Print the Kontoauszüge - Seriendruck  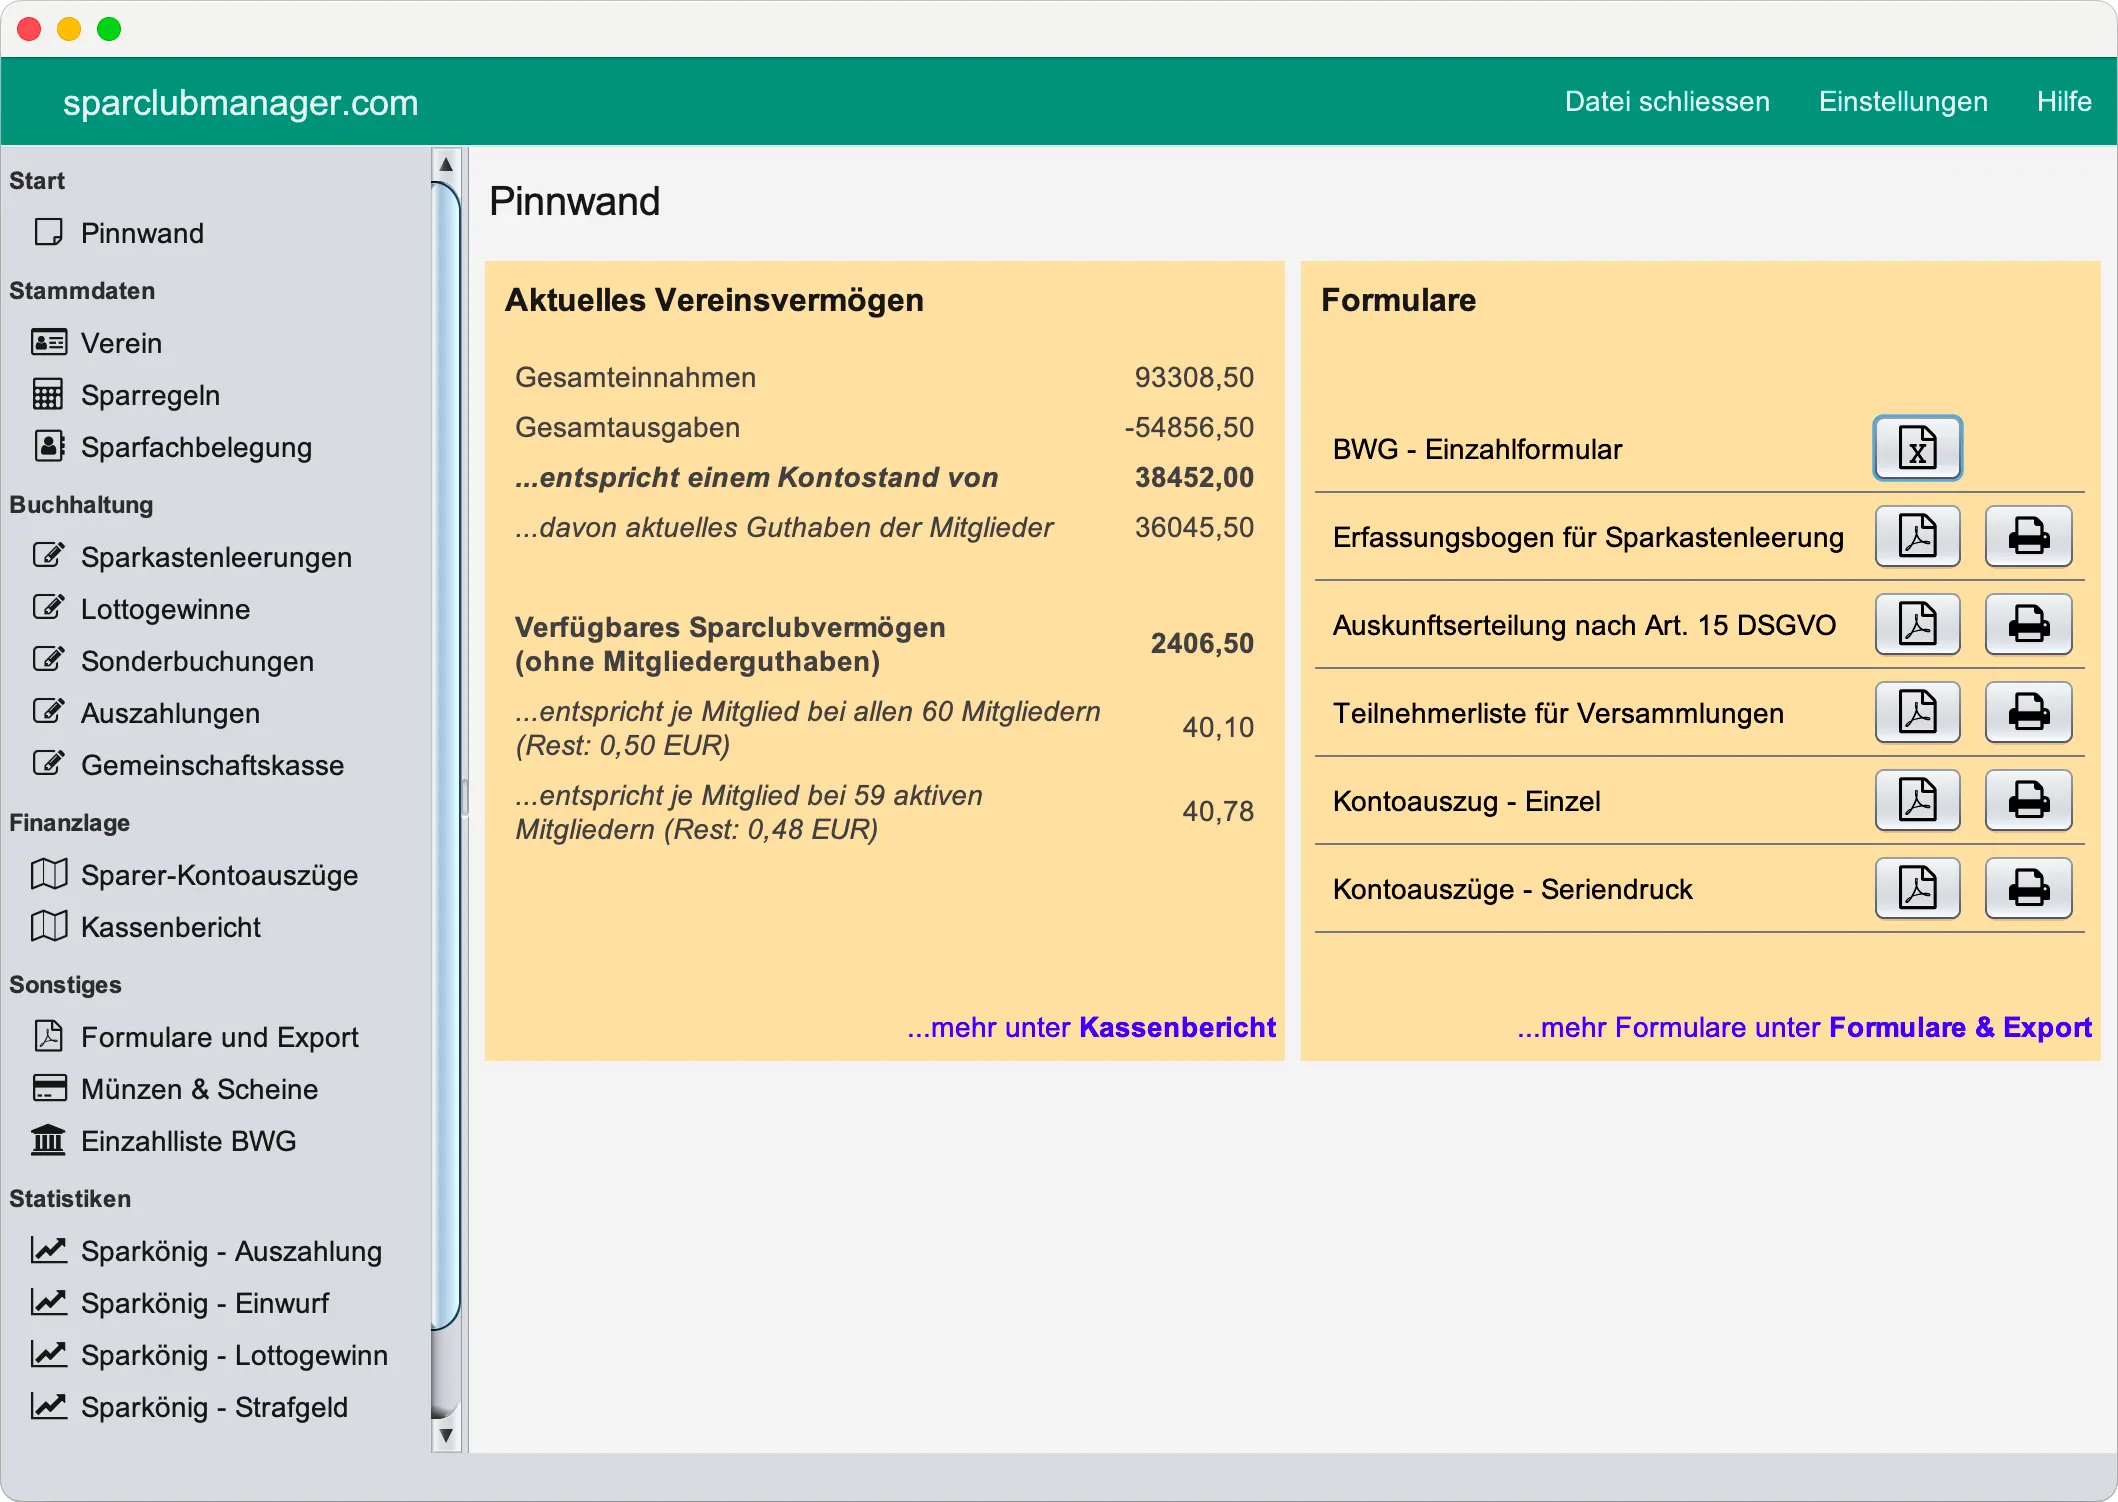pyautogui.click(x=2028, y=888)
